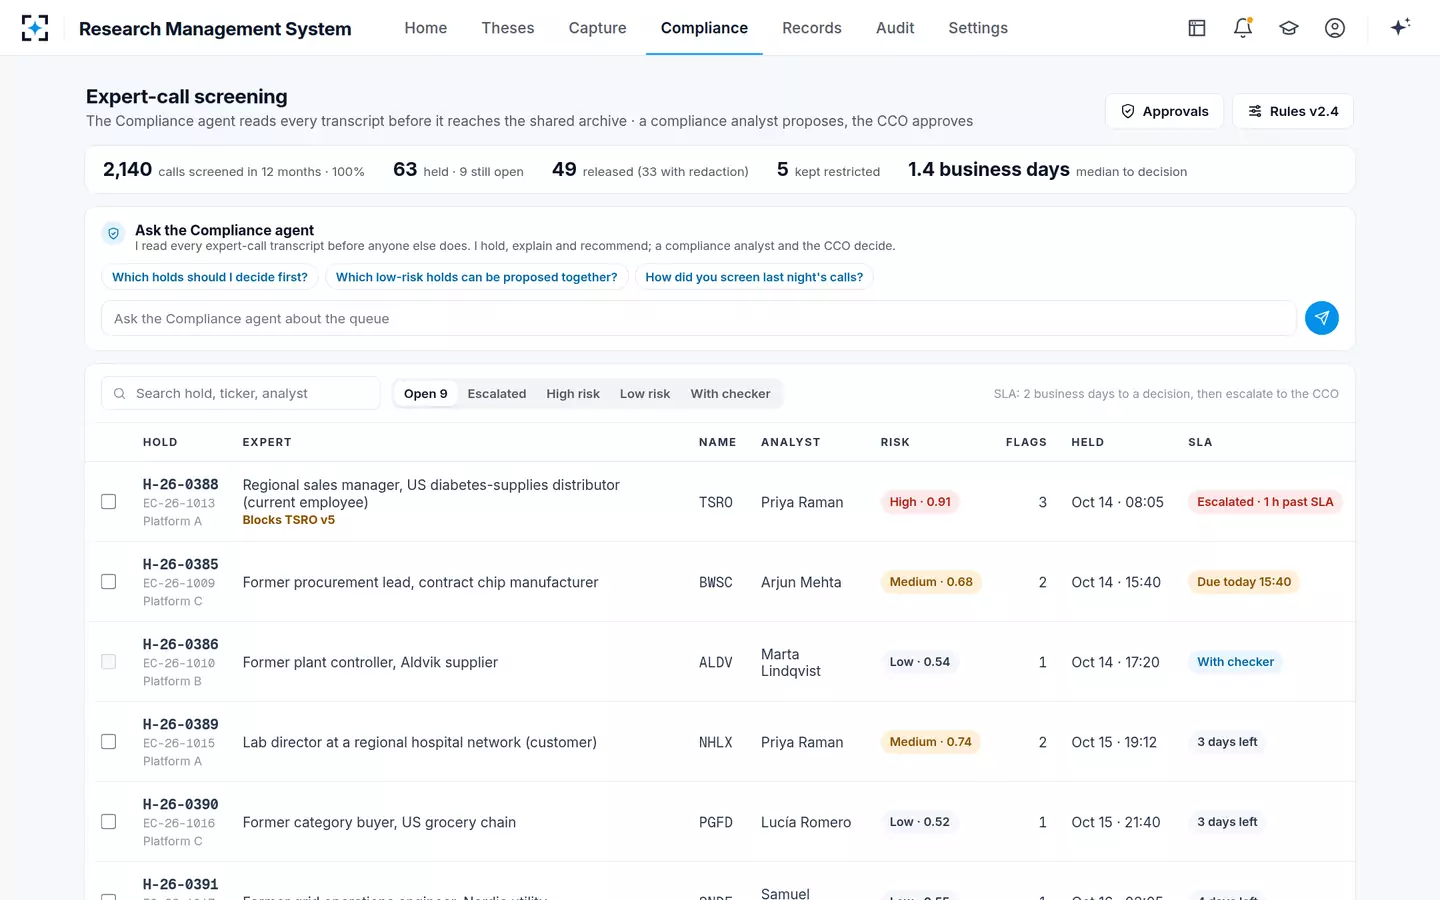Screen dimensions: 1440x900
Task: Click the 'Escalated · 1 h past SLA' badge
Action: 1265,502
